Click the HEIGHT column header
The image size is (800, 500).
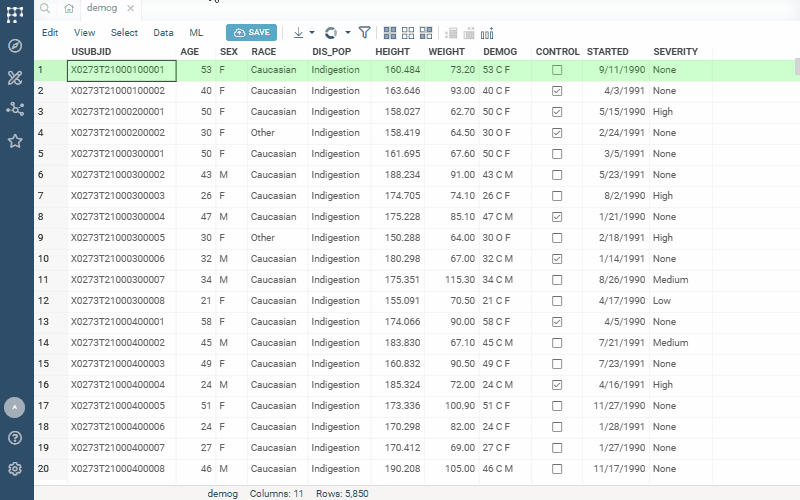click(x=392, y=52)
